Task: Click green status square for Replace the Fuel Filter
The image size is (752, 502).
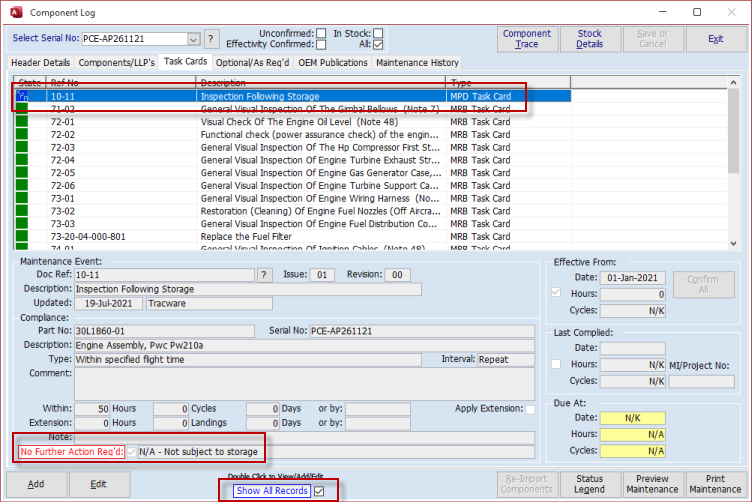Action: click(x=21, y=236)
